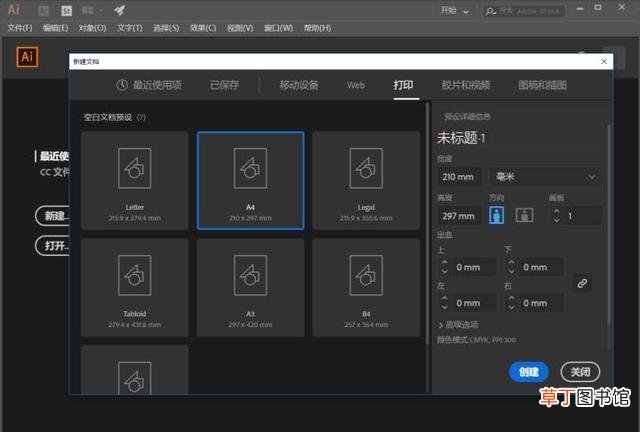Toggle the bleed link chain icon
Image resolution: width=640 pixels, height=432 pixels.
click(582, 283)
